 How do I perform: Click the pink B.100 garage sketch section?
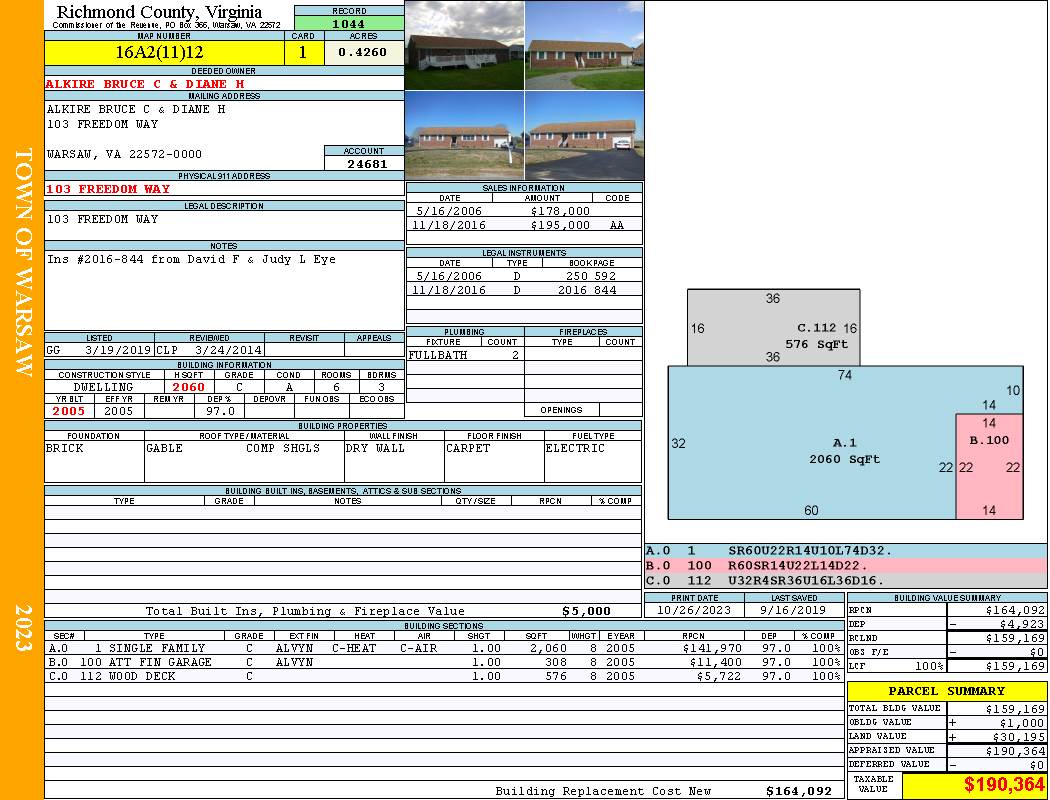click(x=989, y=466)
